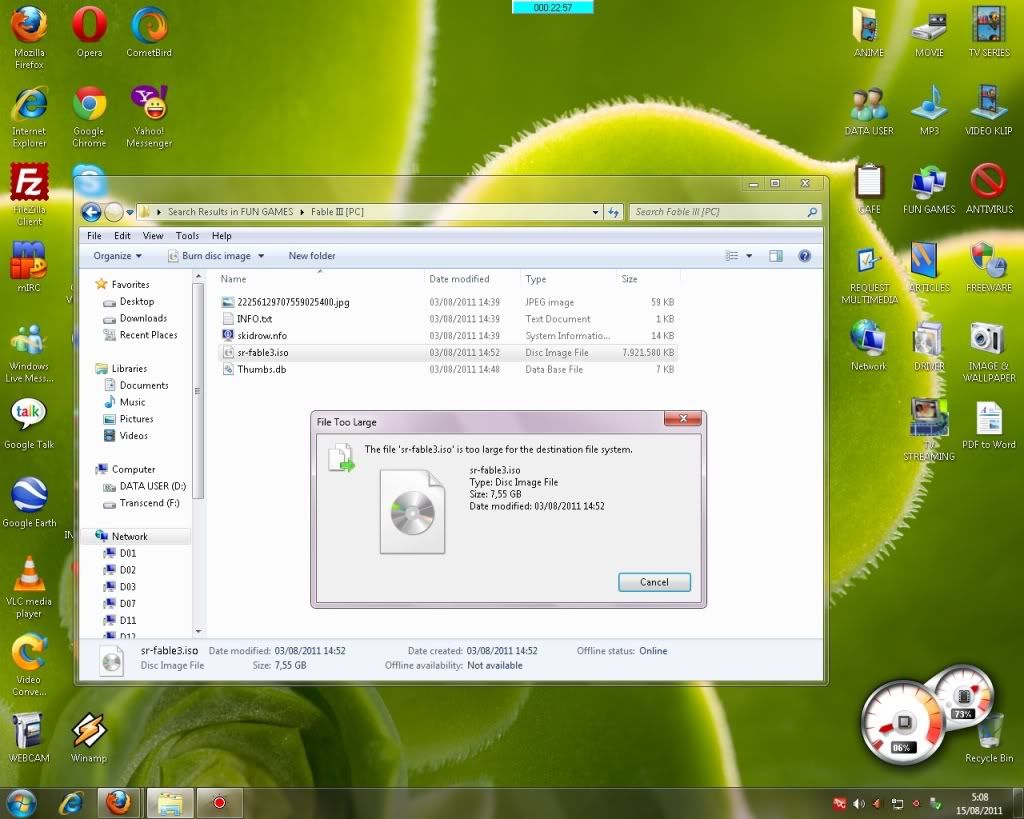Open the Tools menu

187,236
